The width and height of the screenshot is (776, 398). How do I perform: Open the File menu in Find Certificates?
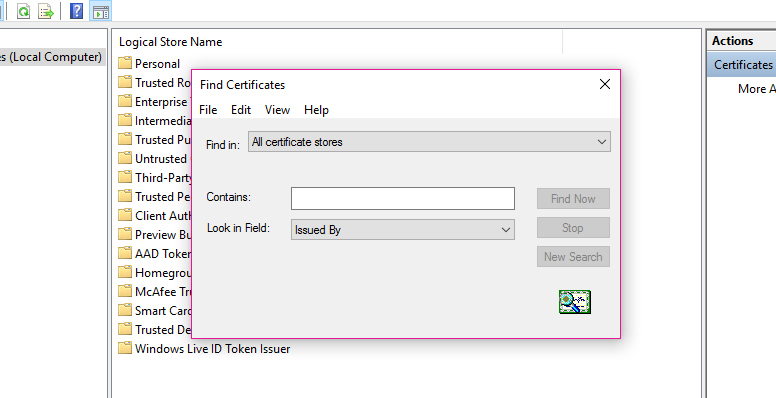(208, 110)
